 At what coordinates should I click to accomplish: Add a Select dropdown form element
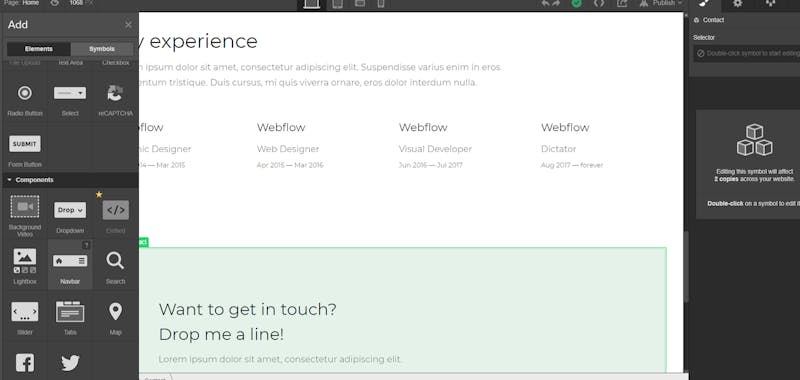click(x=70, y=97)
